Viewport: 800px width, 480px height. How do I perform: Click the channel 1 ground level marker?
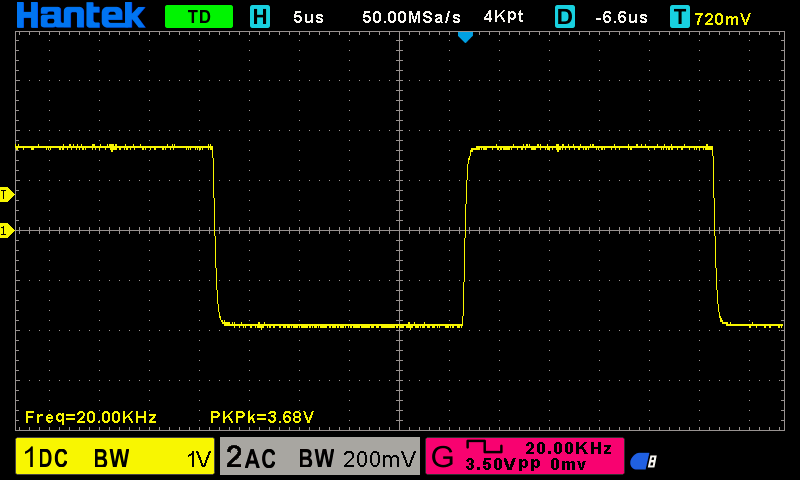pyautogui.click(x=7, y=231)
